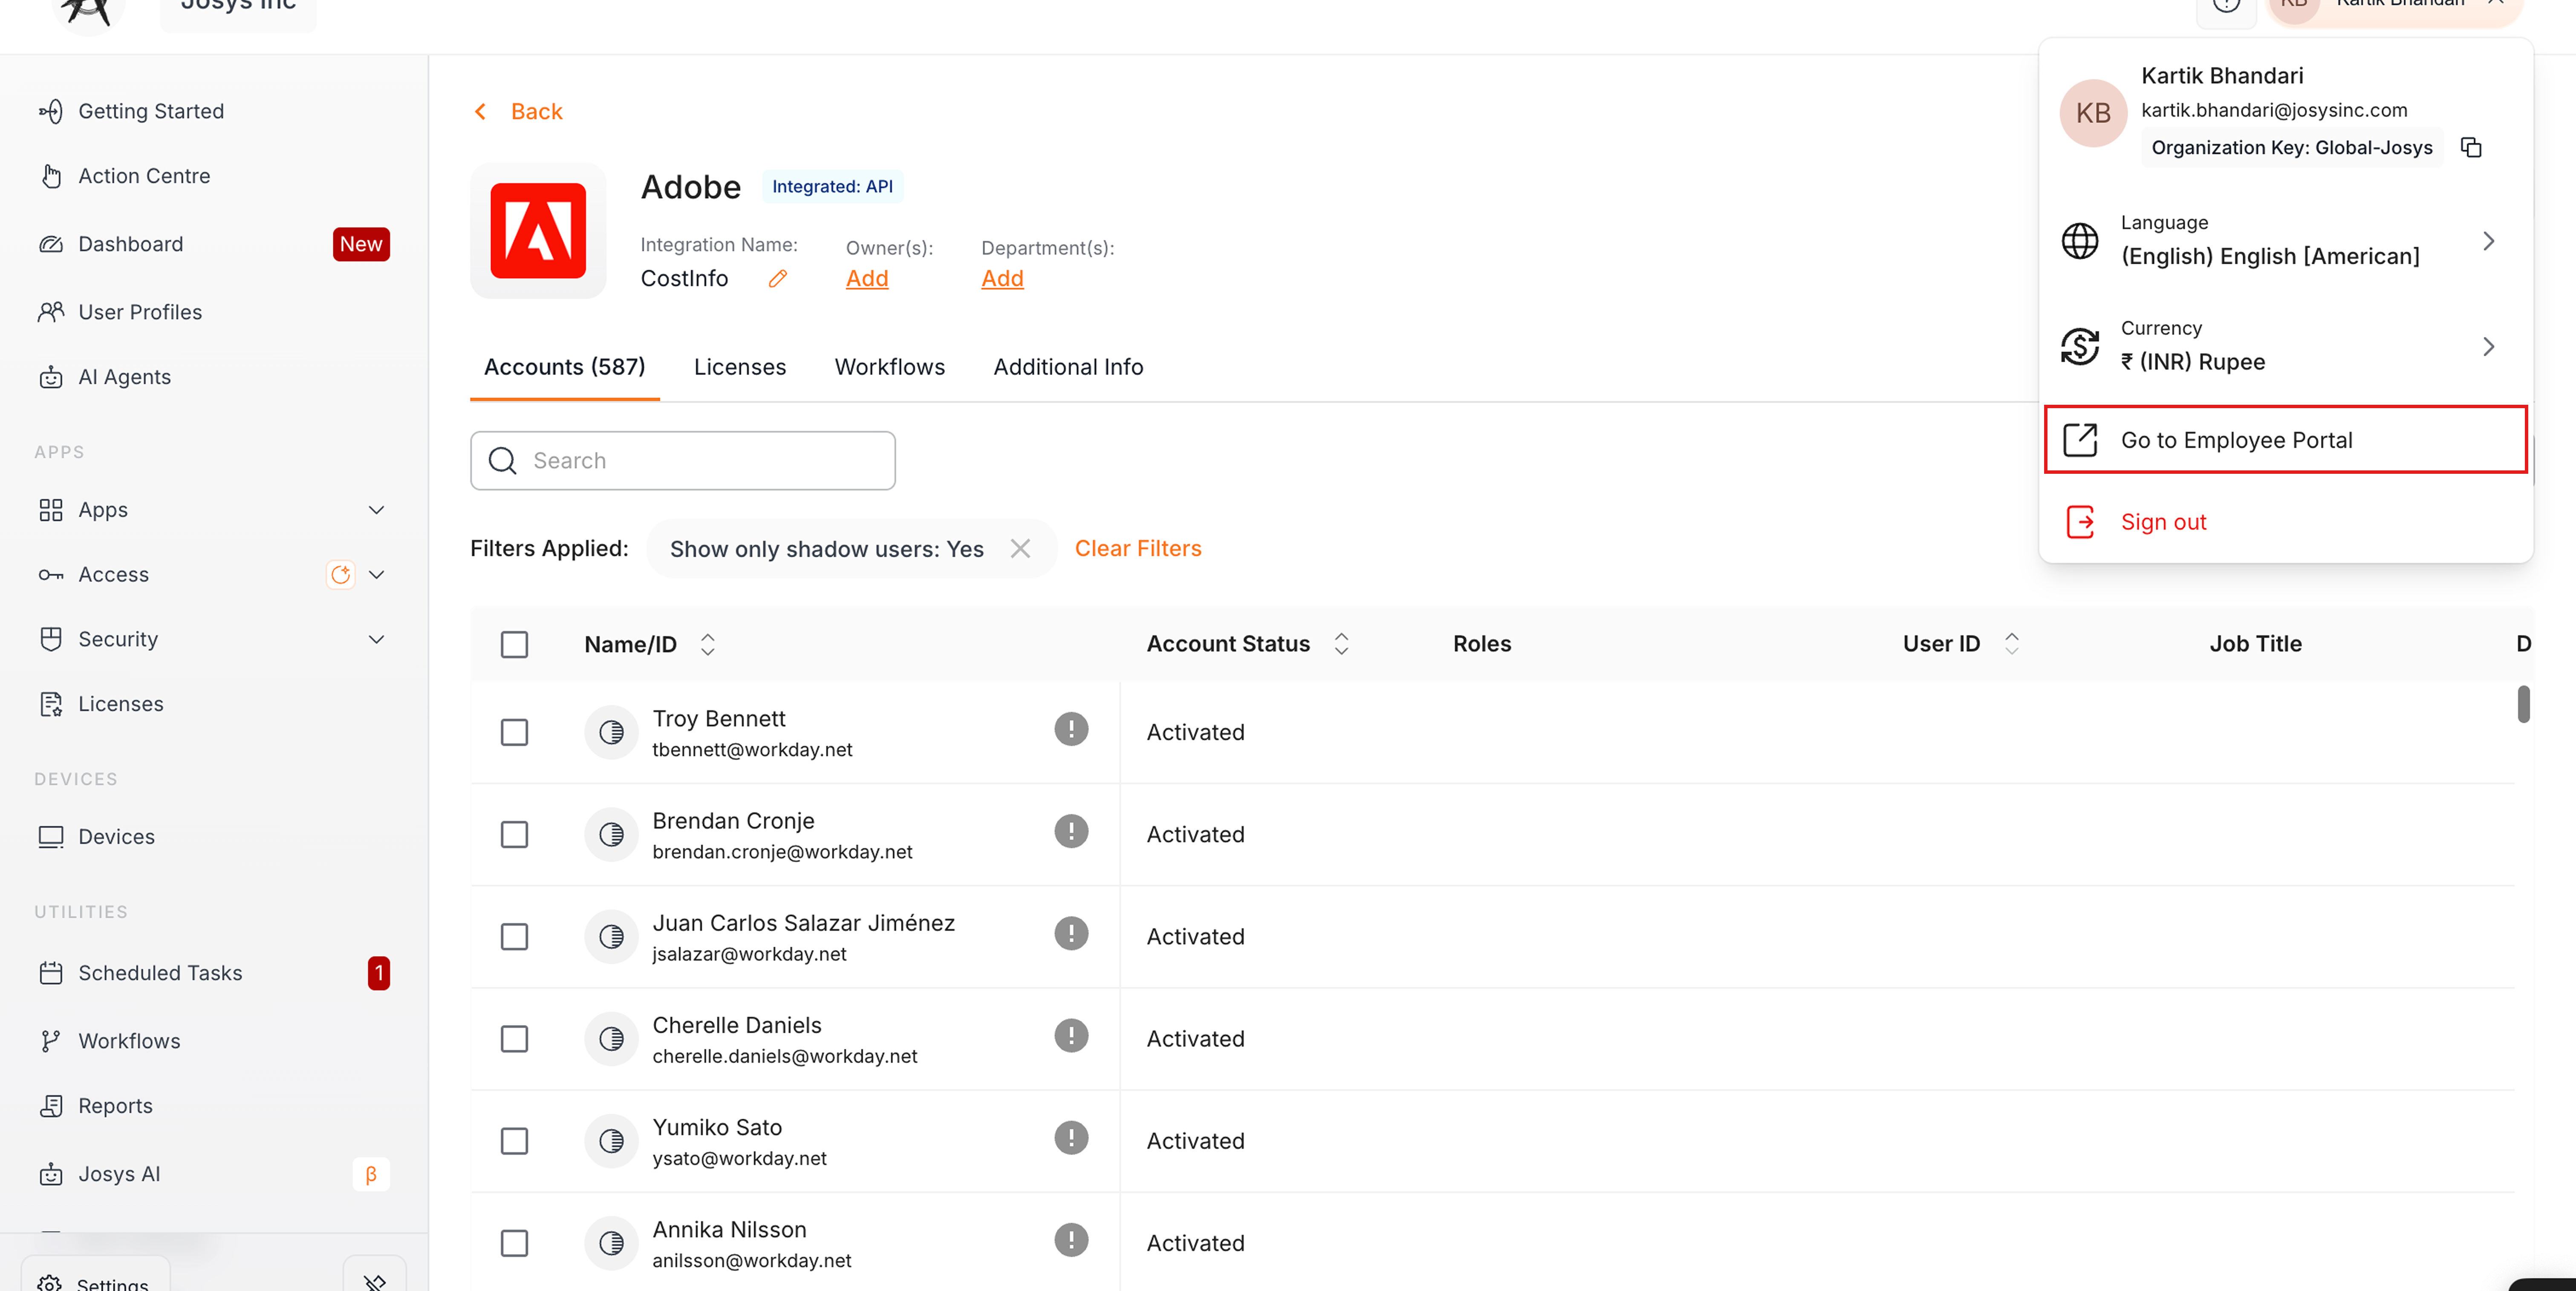Click the AI Agents robot icon
The width and height of the screenshot is (2576, 1291).
pyautogui.click(x=51, y=377)
